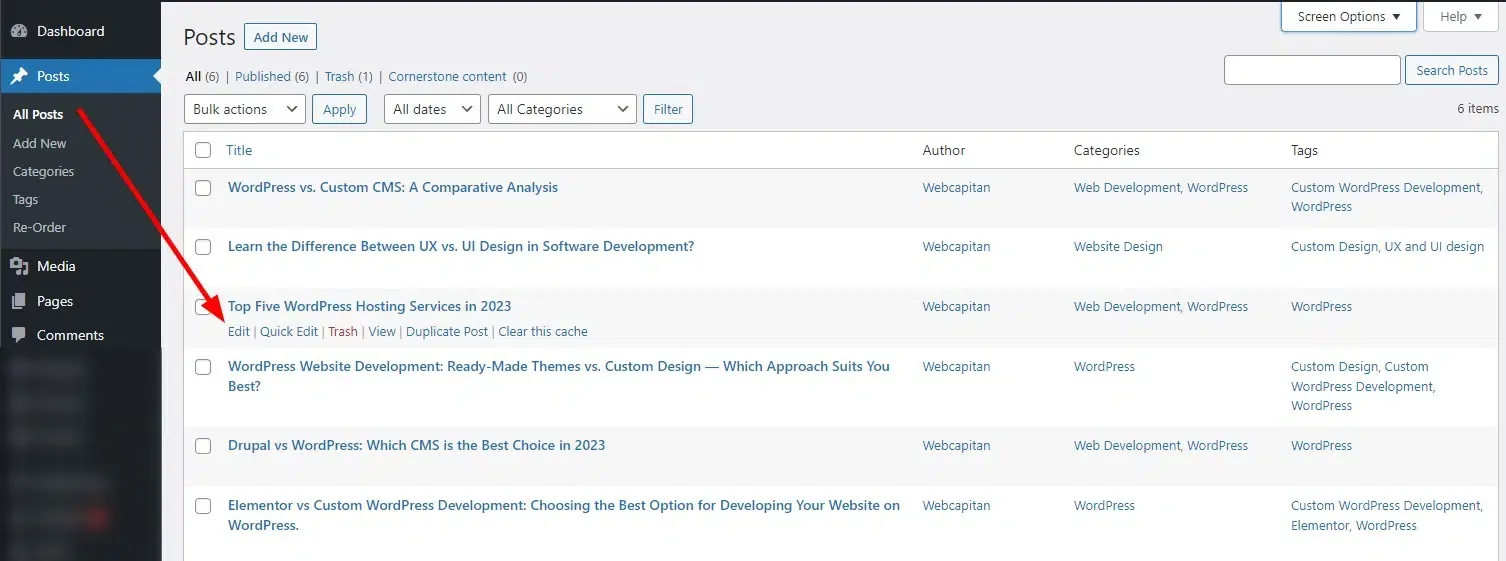
Task: Check the Drupal vs WordPress post
Action: pyautogui.click(x=203, y=446)
